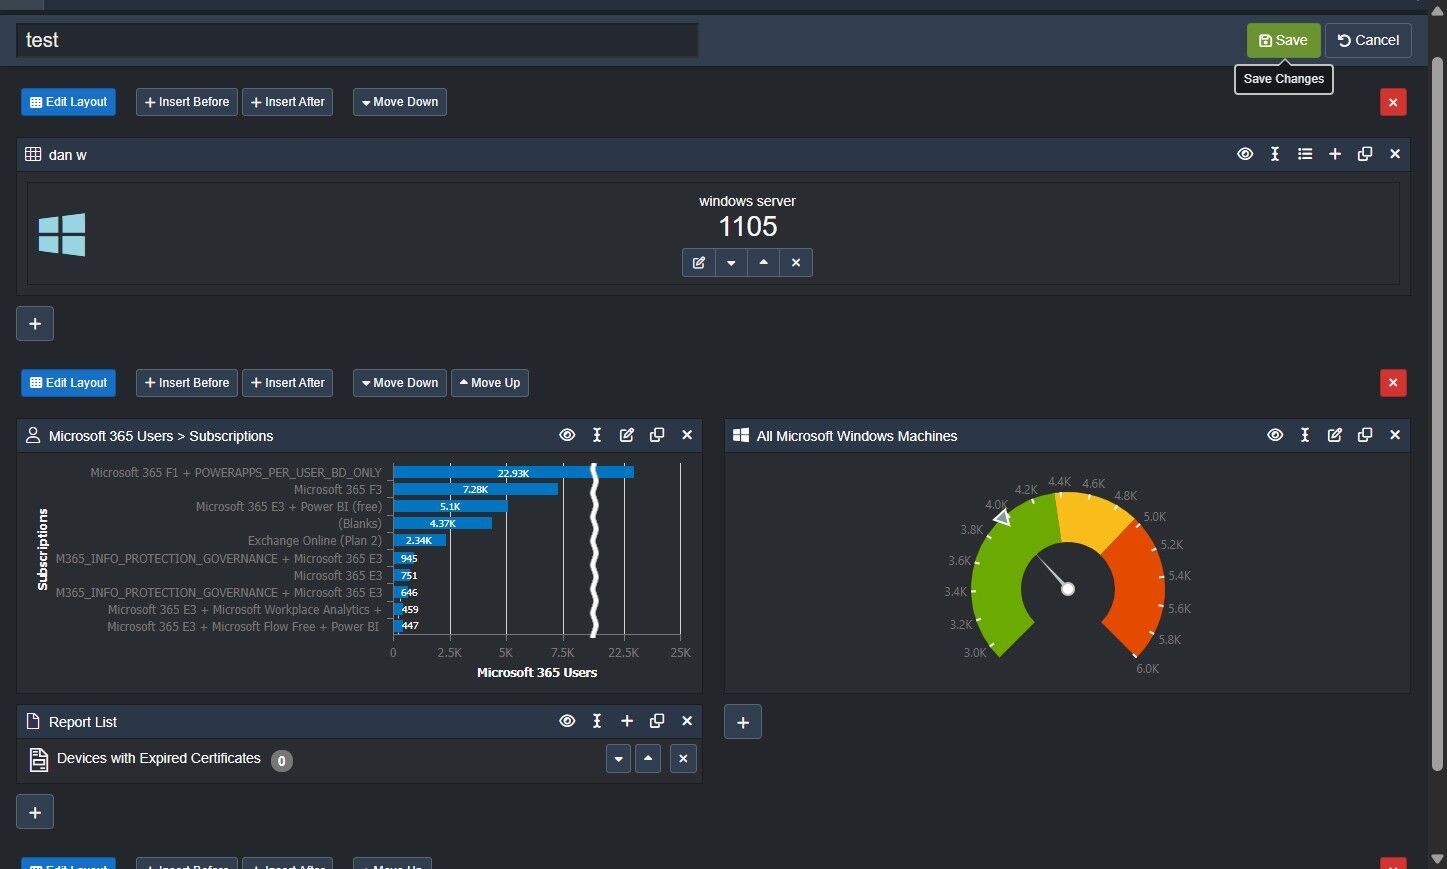
Task: Click the resize icon in Report List header
Action: pos(597,721)
